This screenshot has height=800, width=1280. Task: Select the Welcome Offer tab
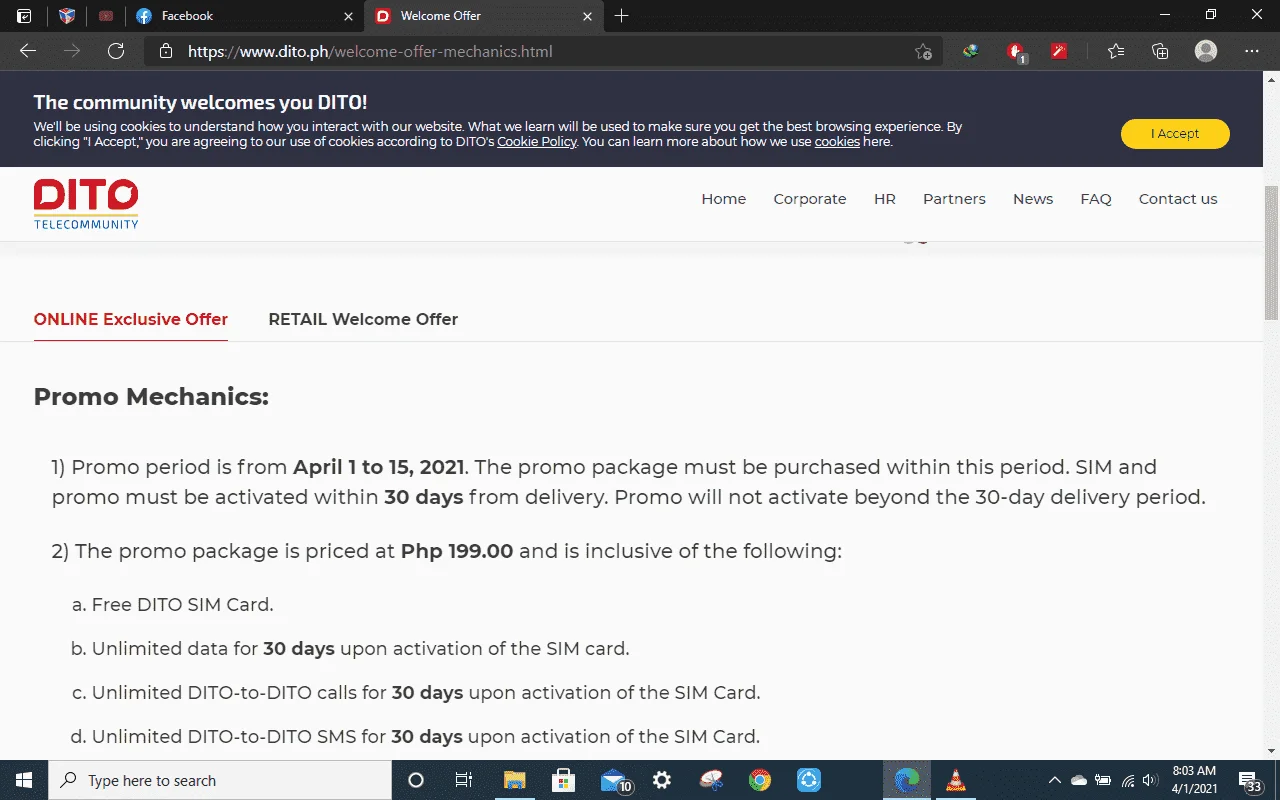(x=483, y=16)
